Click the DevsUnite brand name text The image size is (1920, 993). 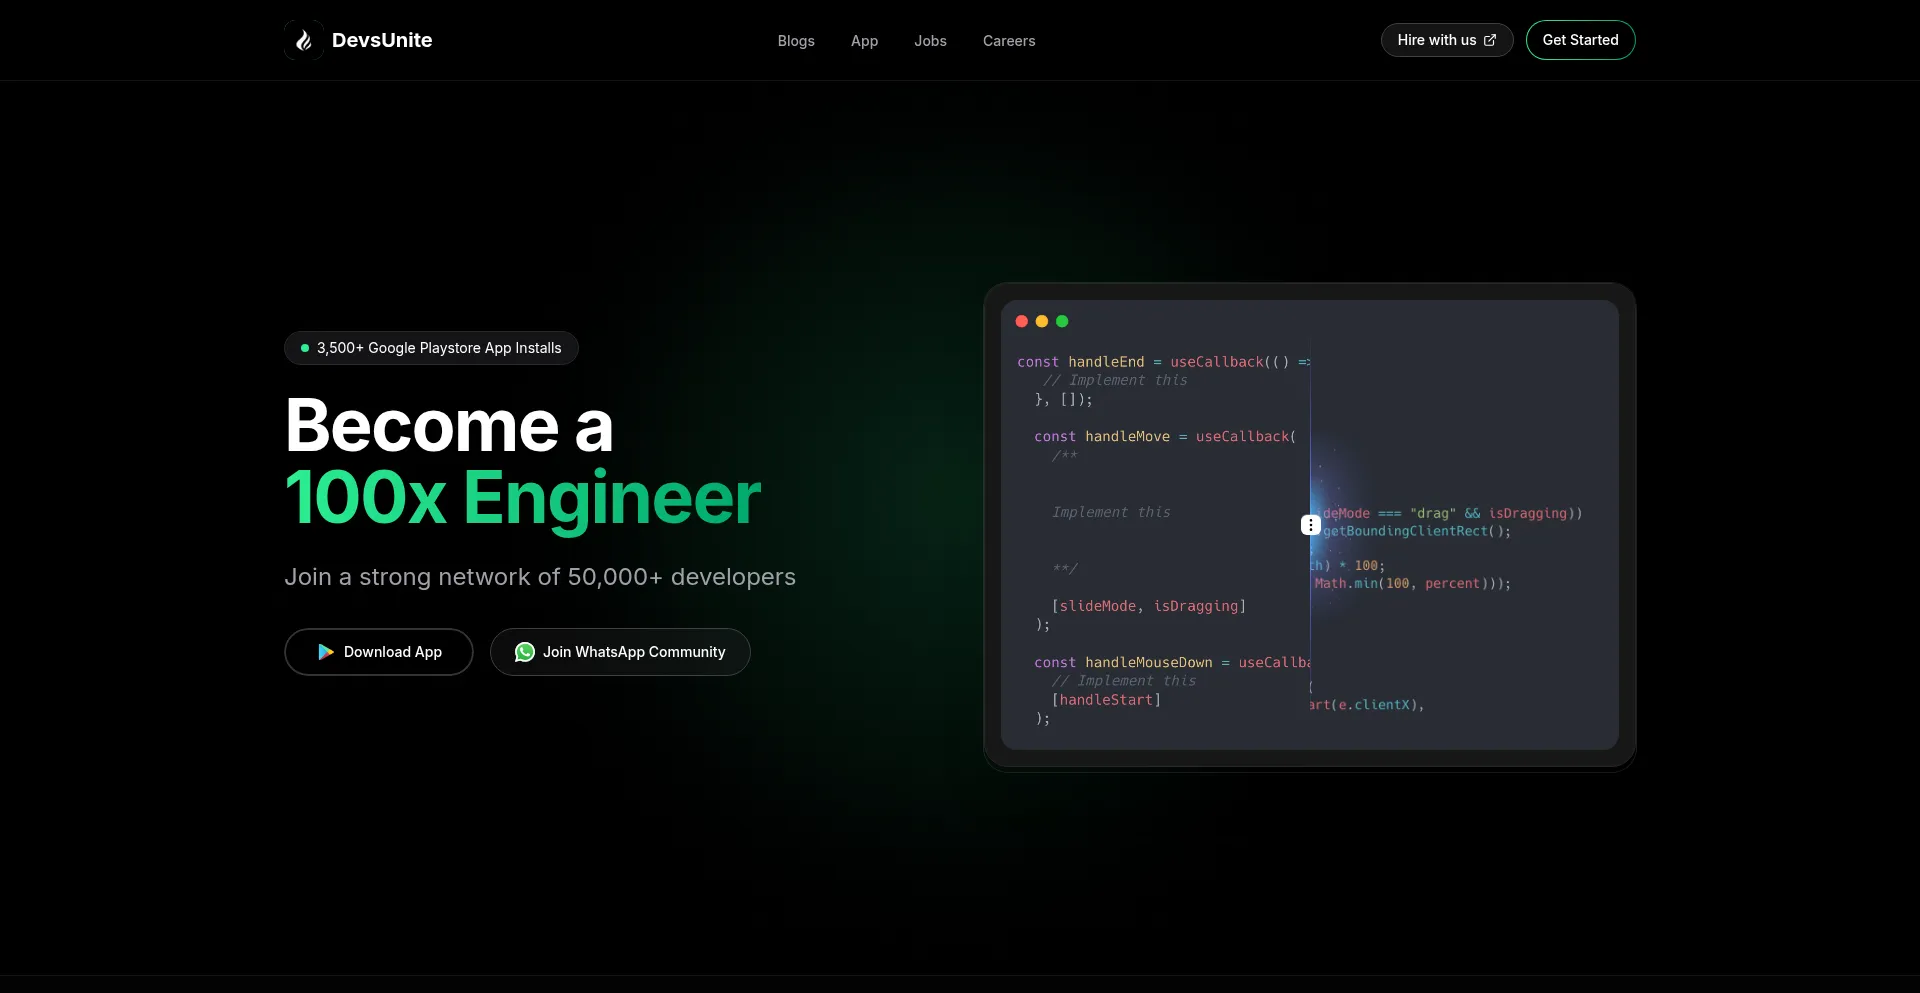click(x=382, y=40)
